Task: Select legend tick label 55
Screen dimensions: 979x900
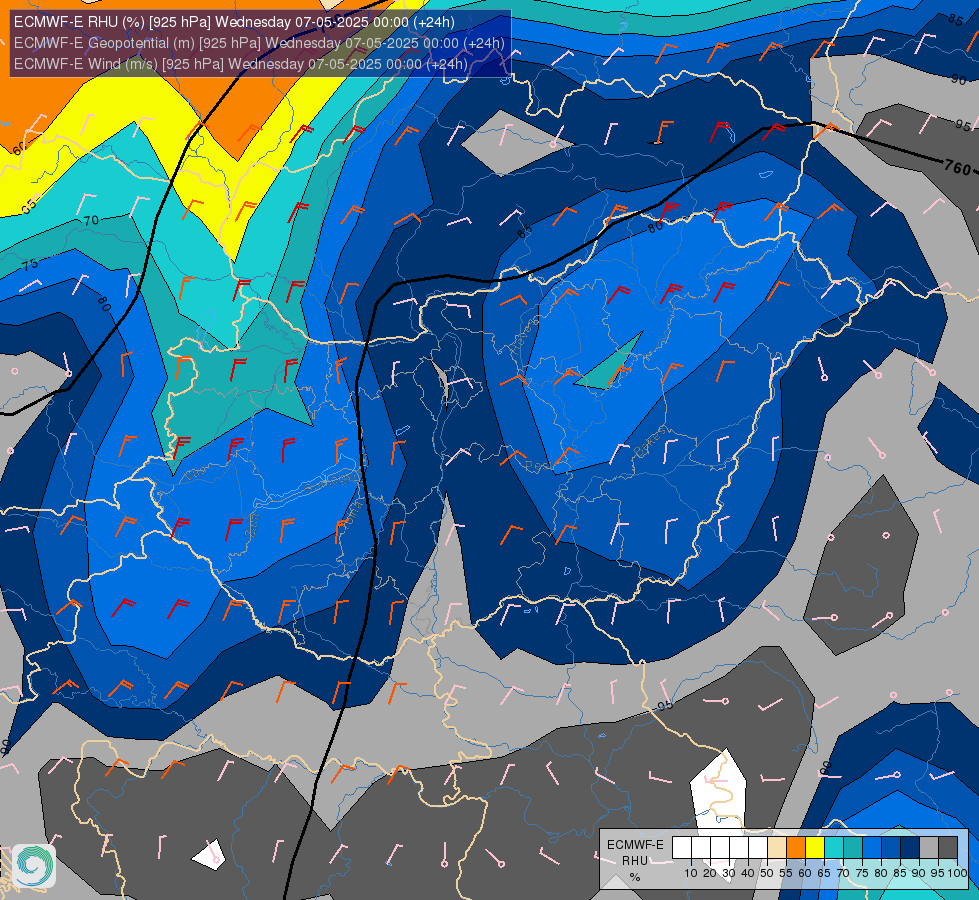Action: (786, 873)
